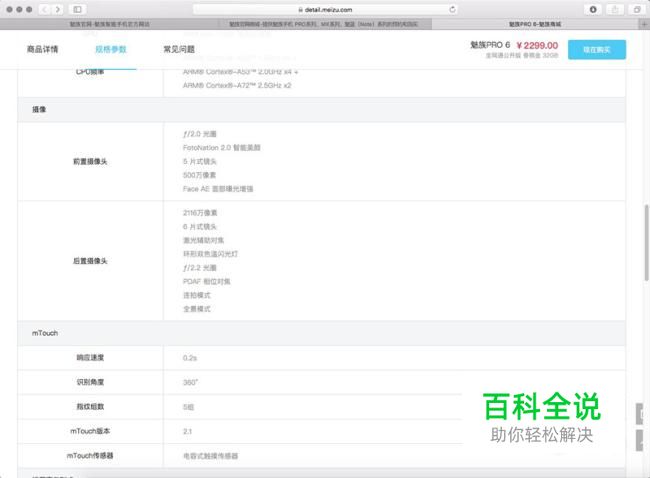Click the 摄像 section header
Viewport: 650px width, 478px height.
tap(39, 109)
